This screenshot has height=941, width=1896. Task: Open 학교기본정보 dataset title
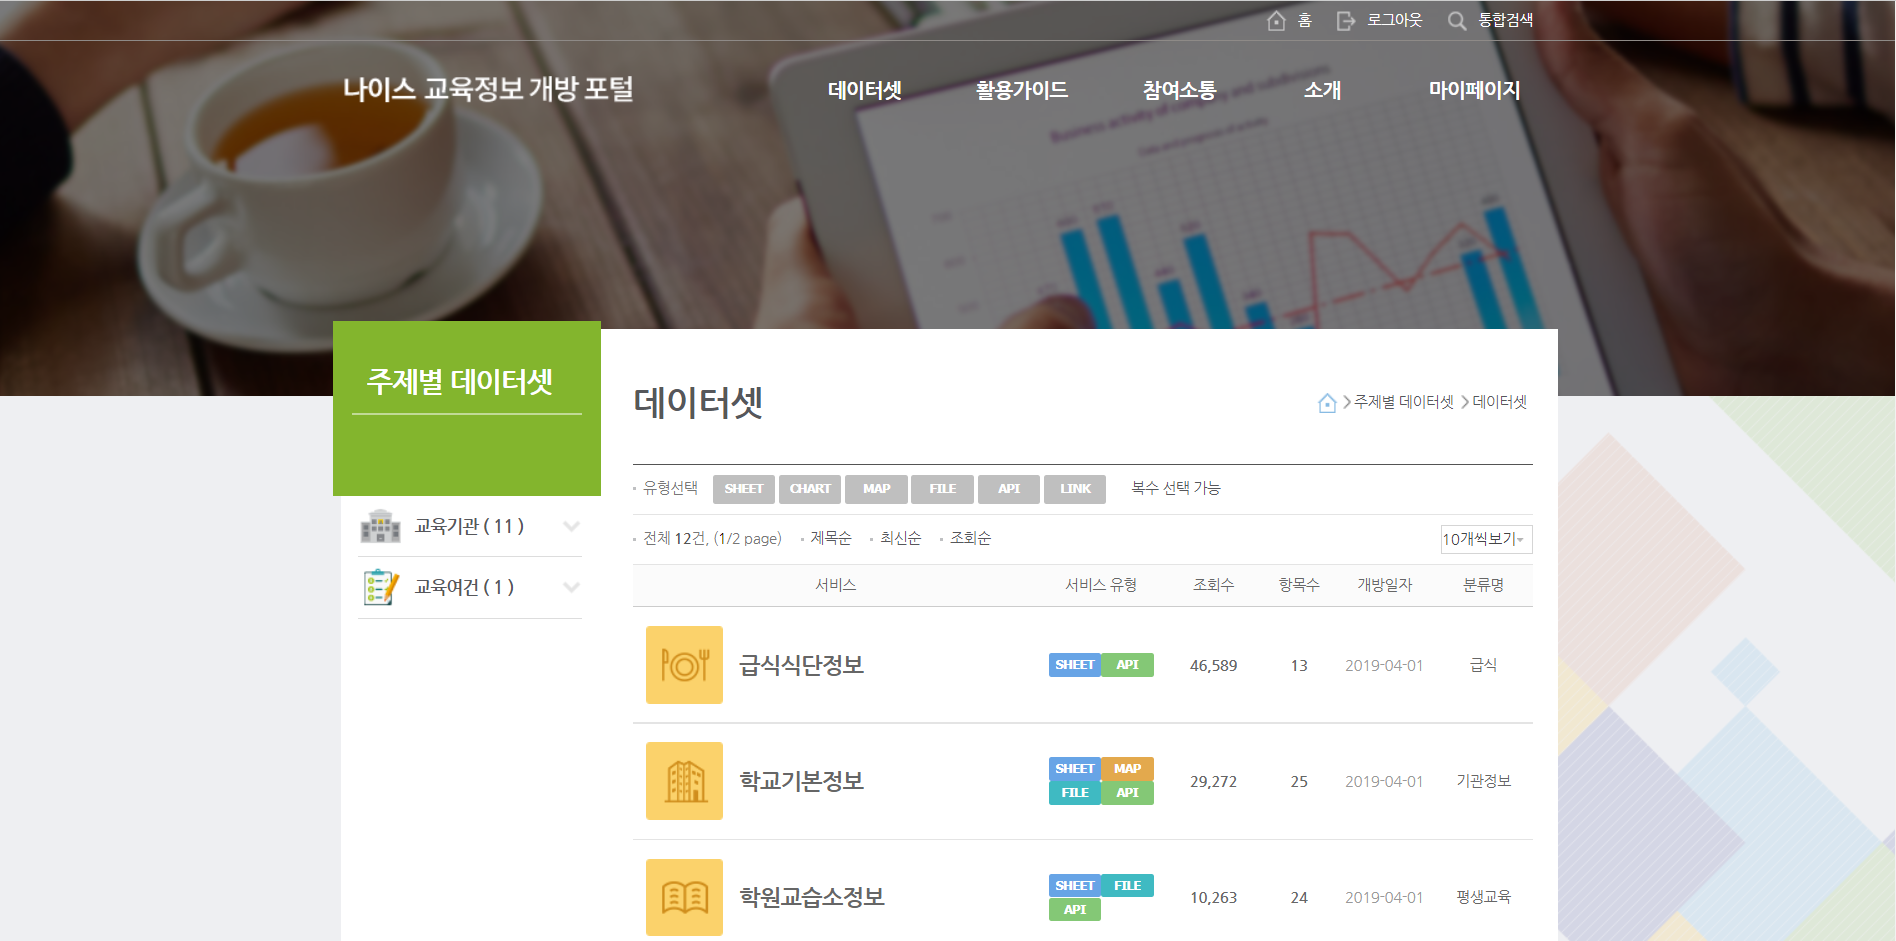coord(801,781)
